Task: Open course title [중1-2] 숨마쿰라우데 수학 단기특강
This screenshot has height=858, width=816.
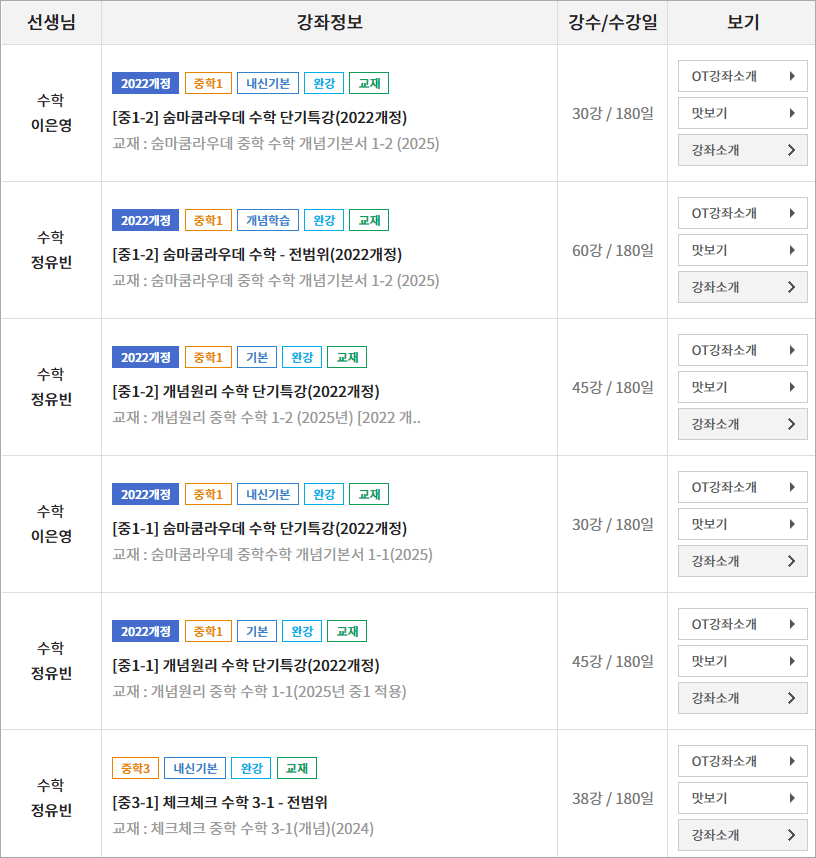Action: click(x=260, y=117)
